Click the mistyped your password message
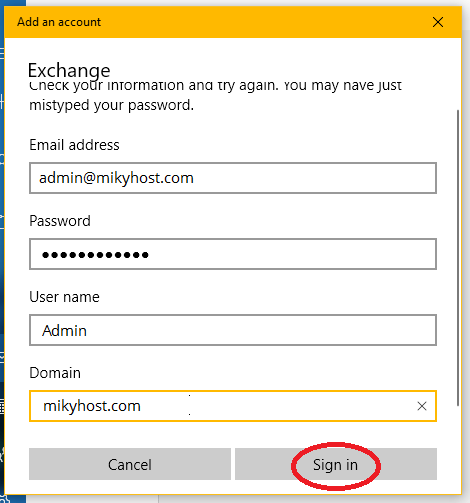This screenshot has width=470, height=503. click(x=111, y=105)
